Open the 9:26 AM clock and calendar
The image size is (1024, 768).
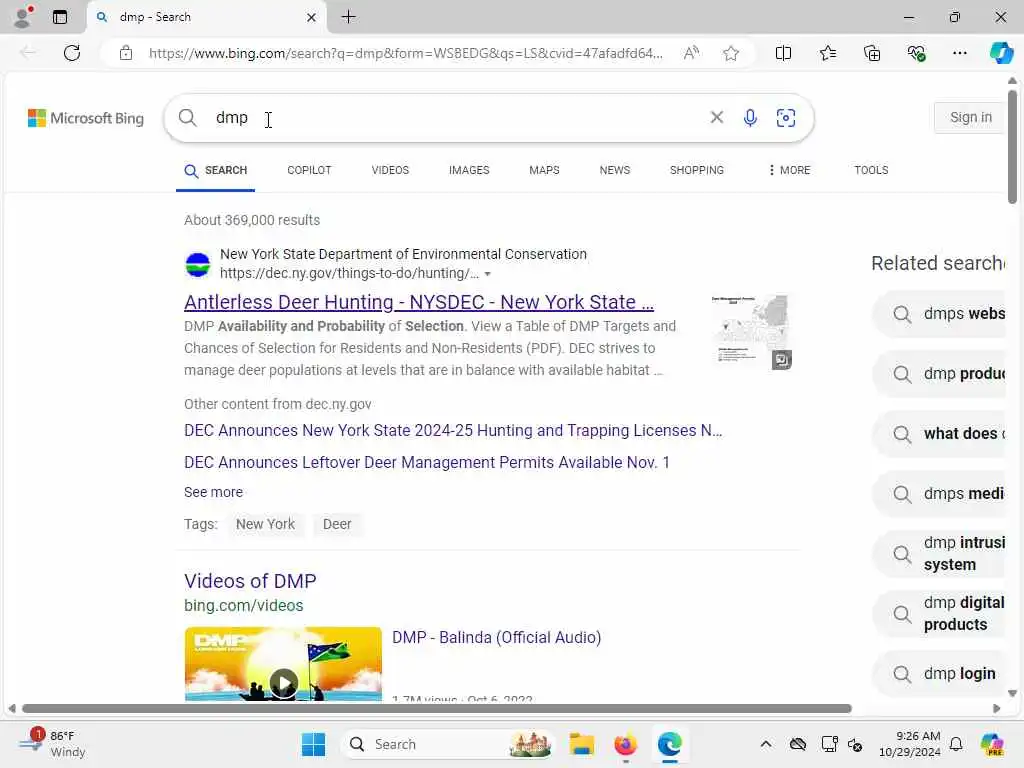click(x=910, y=744)
